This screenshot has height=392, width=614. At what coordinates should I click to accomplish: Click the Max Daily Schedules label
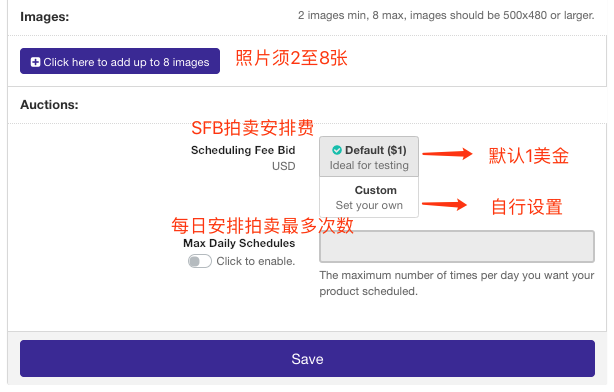coord(239,243)
